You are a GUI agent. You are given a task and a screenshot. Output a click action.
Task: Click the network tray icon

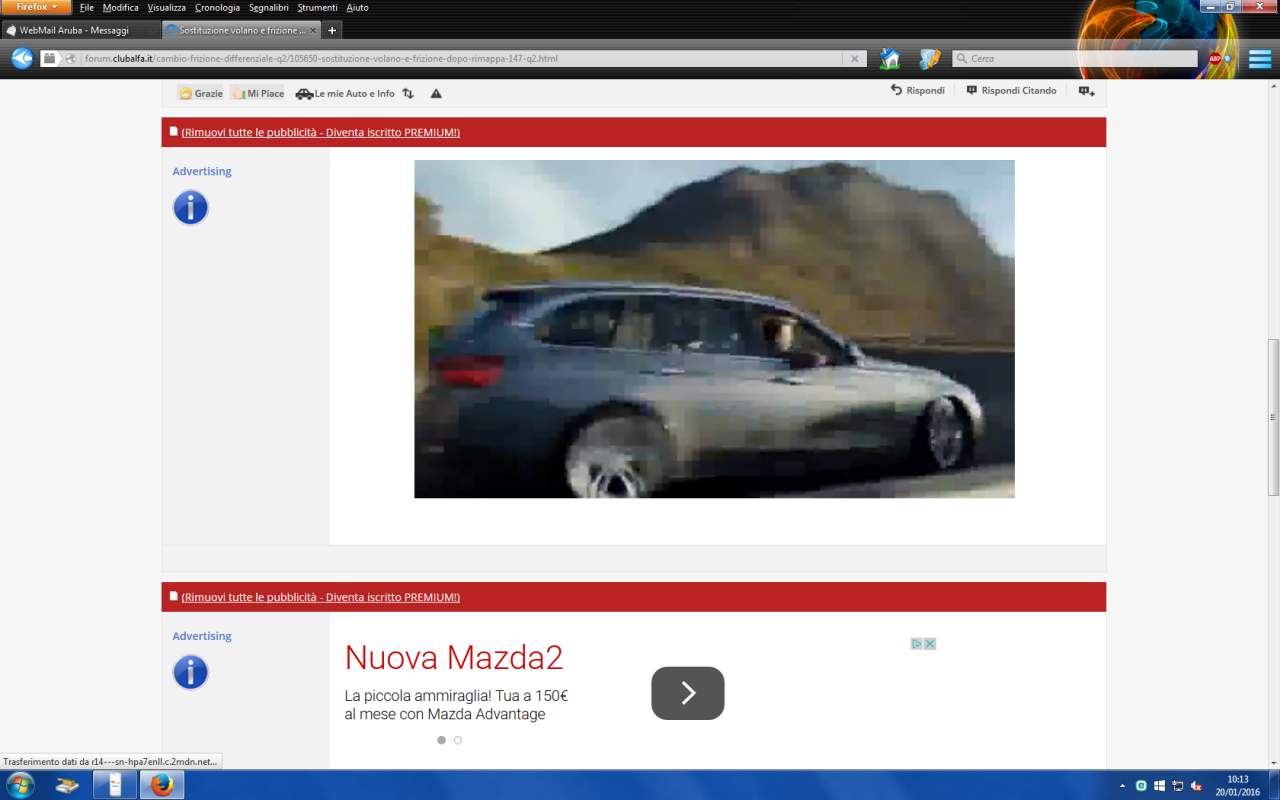pos(1178,786)
